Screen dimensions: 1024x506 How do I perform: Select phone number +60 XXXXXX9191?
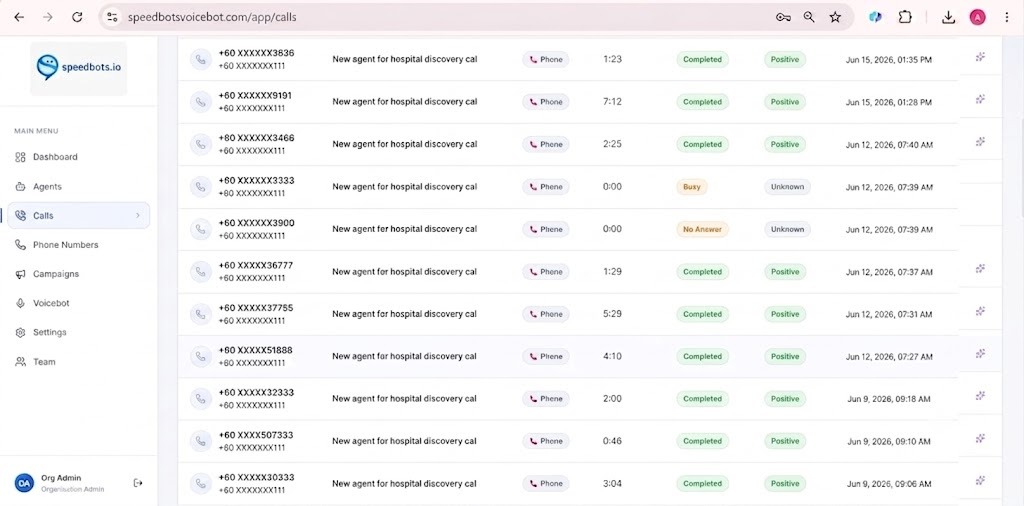click(x=255, y=95)
